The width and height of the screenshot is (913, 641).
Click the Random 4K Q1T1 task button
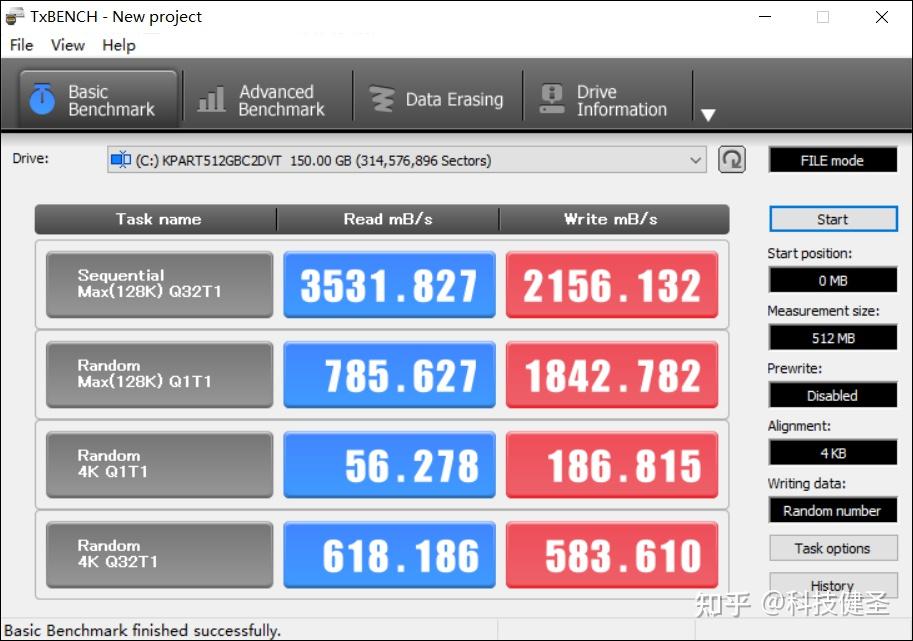point(160,465)
